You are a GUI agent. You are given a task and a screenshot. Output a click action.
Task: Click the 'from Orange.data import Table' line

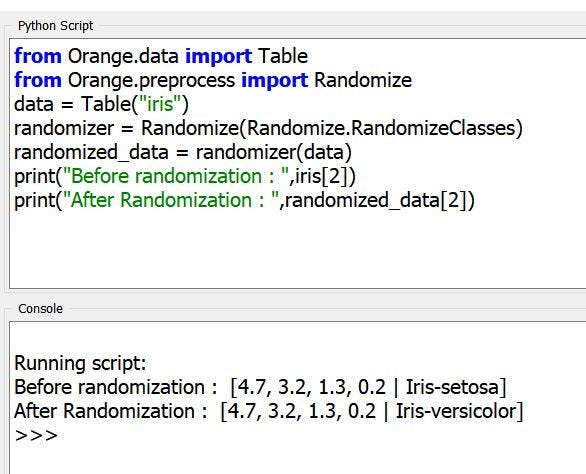(x=161, y=56)
